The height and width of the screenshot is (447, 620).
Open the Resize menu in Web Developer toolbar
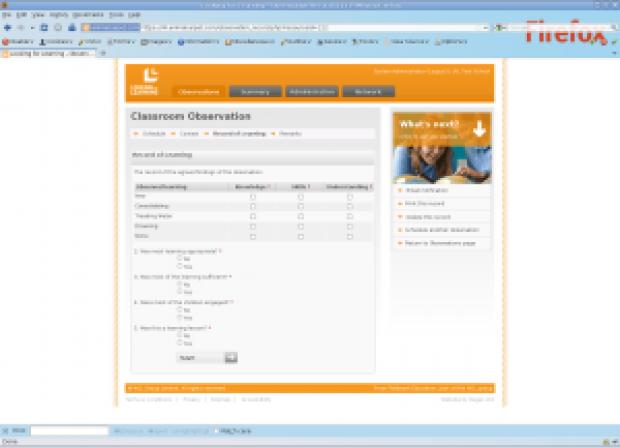click(332, 42)
